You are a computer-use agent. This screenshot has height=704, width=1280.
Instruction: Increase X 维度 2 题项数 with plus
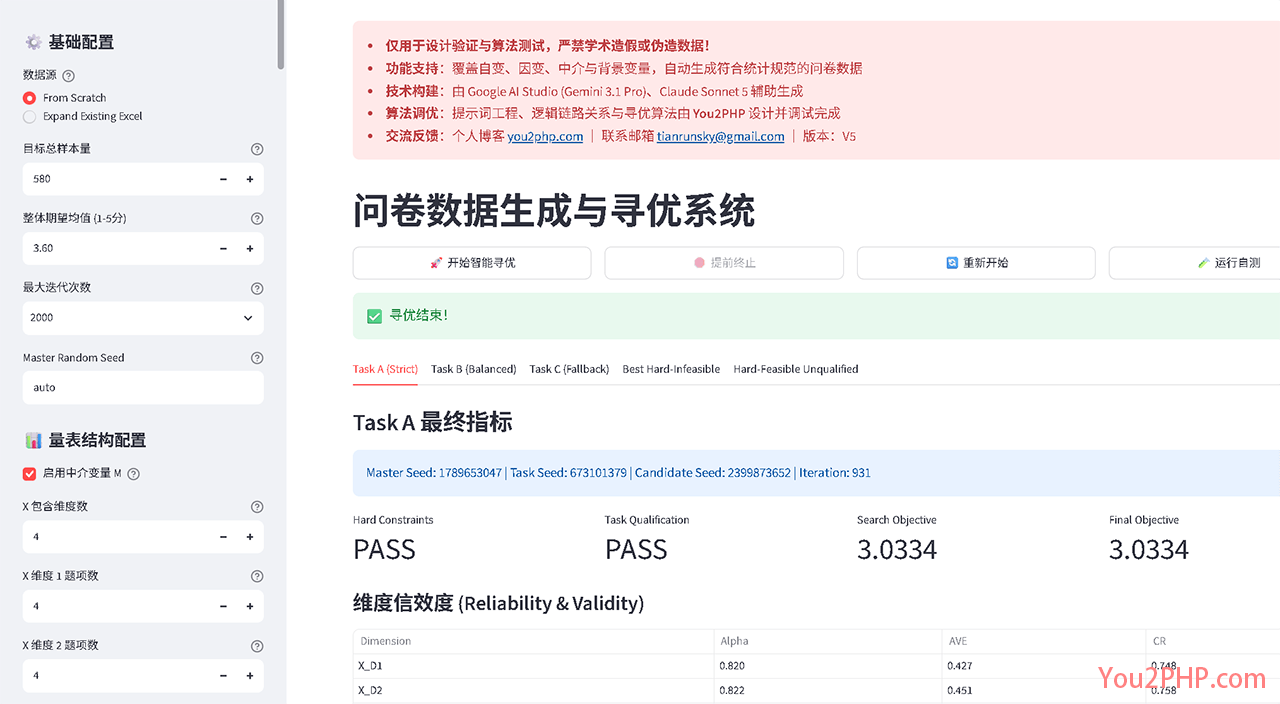click(x=250, y=676)
